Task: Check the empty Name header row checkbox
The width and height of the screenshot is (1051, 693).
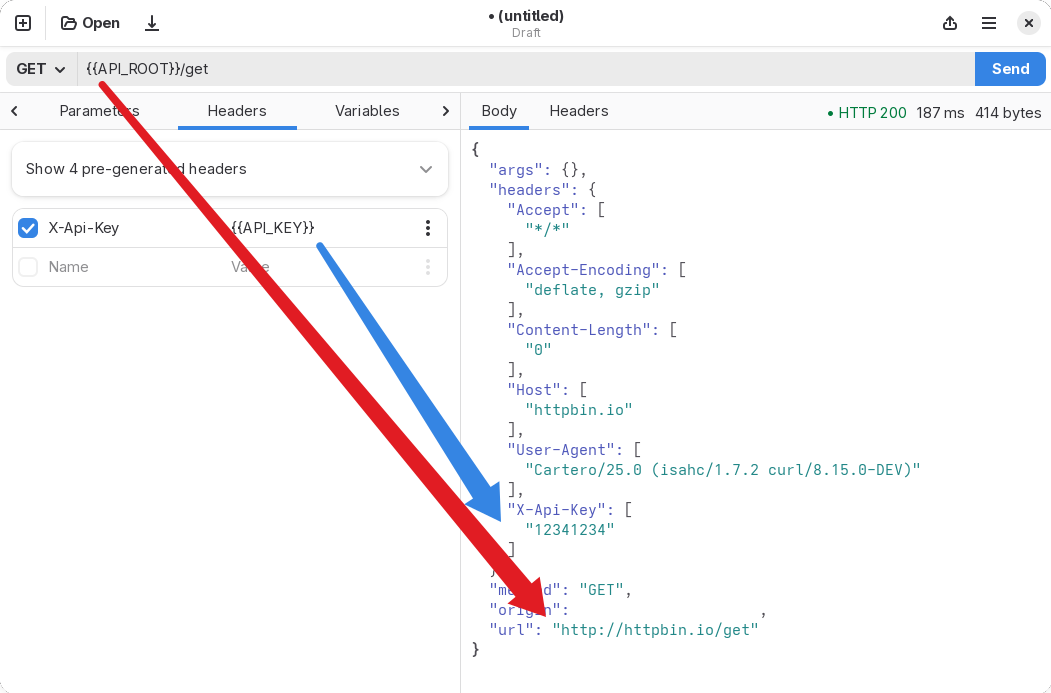Action: (x=27, y=266)
